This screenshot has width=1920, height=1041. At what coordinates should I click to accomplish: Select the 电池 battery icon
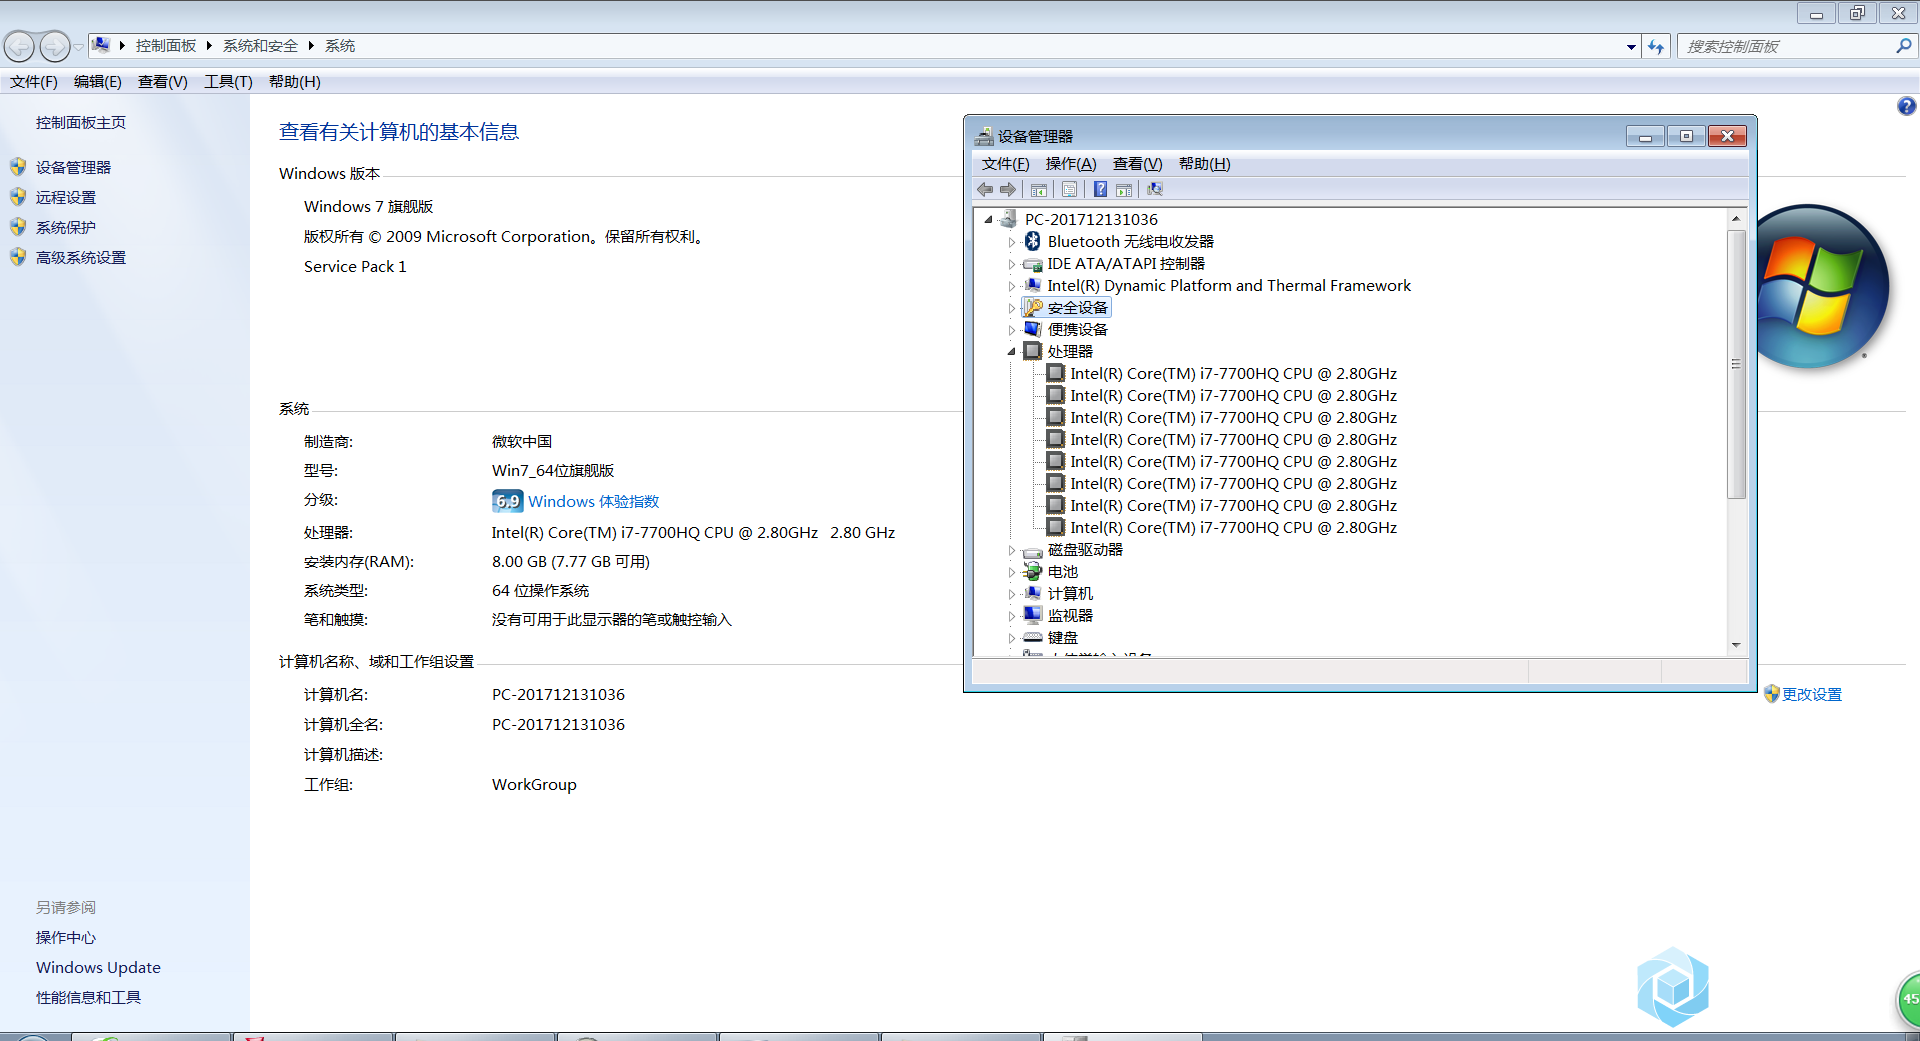point(1033,572)
